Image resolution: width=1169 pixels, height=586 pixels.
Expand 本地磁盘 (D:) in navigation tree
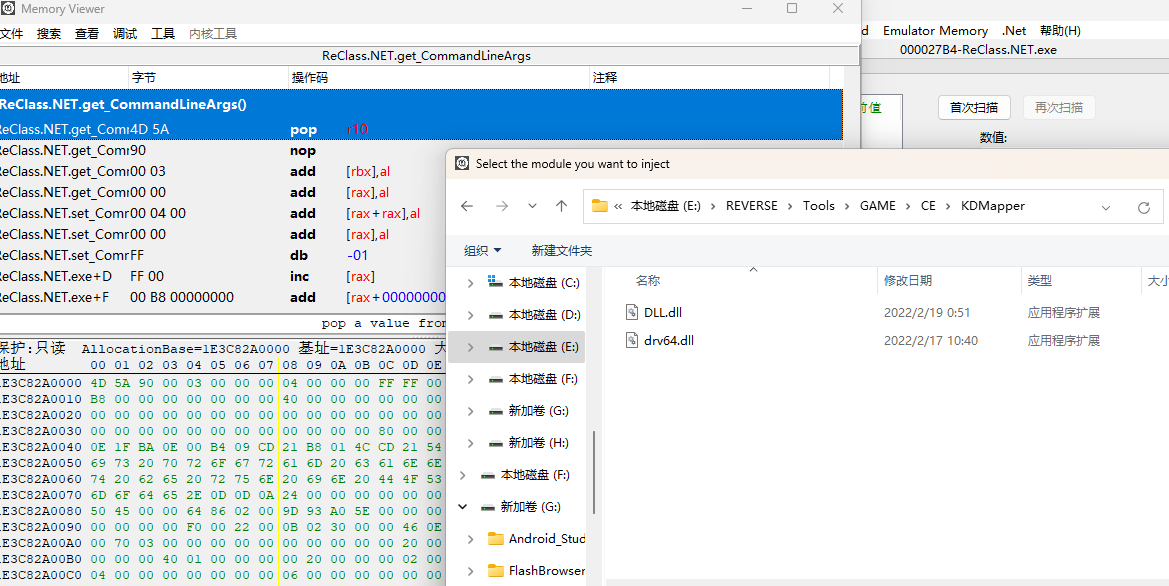tap(470, 315)
